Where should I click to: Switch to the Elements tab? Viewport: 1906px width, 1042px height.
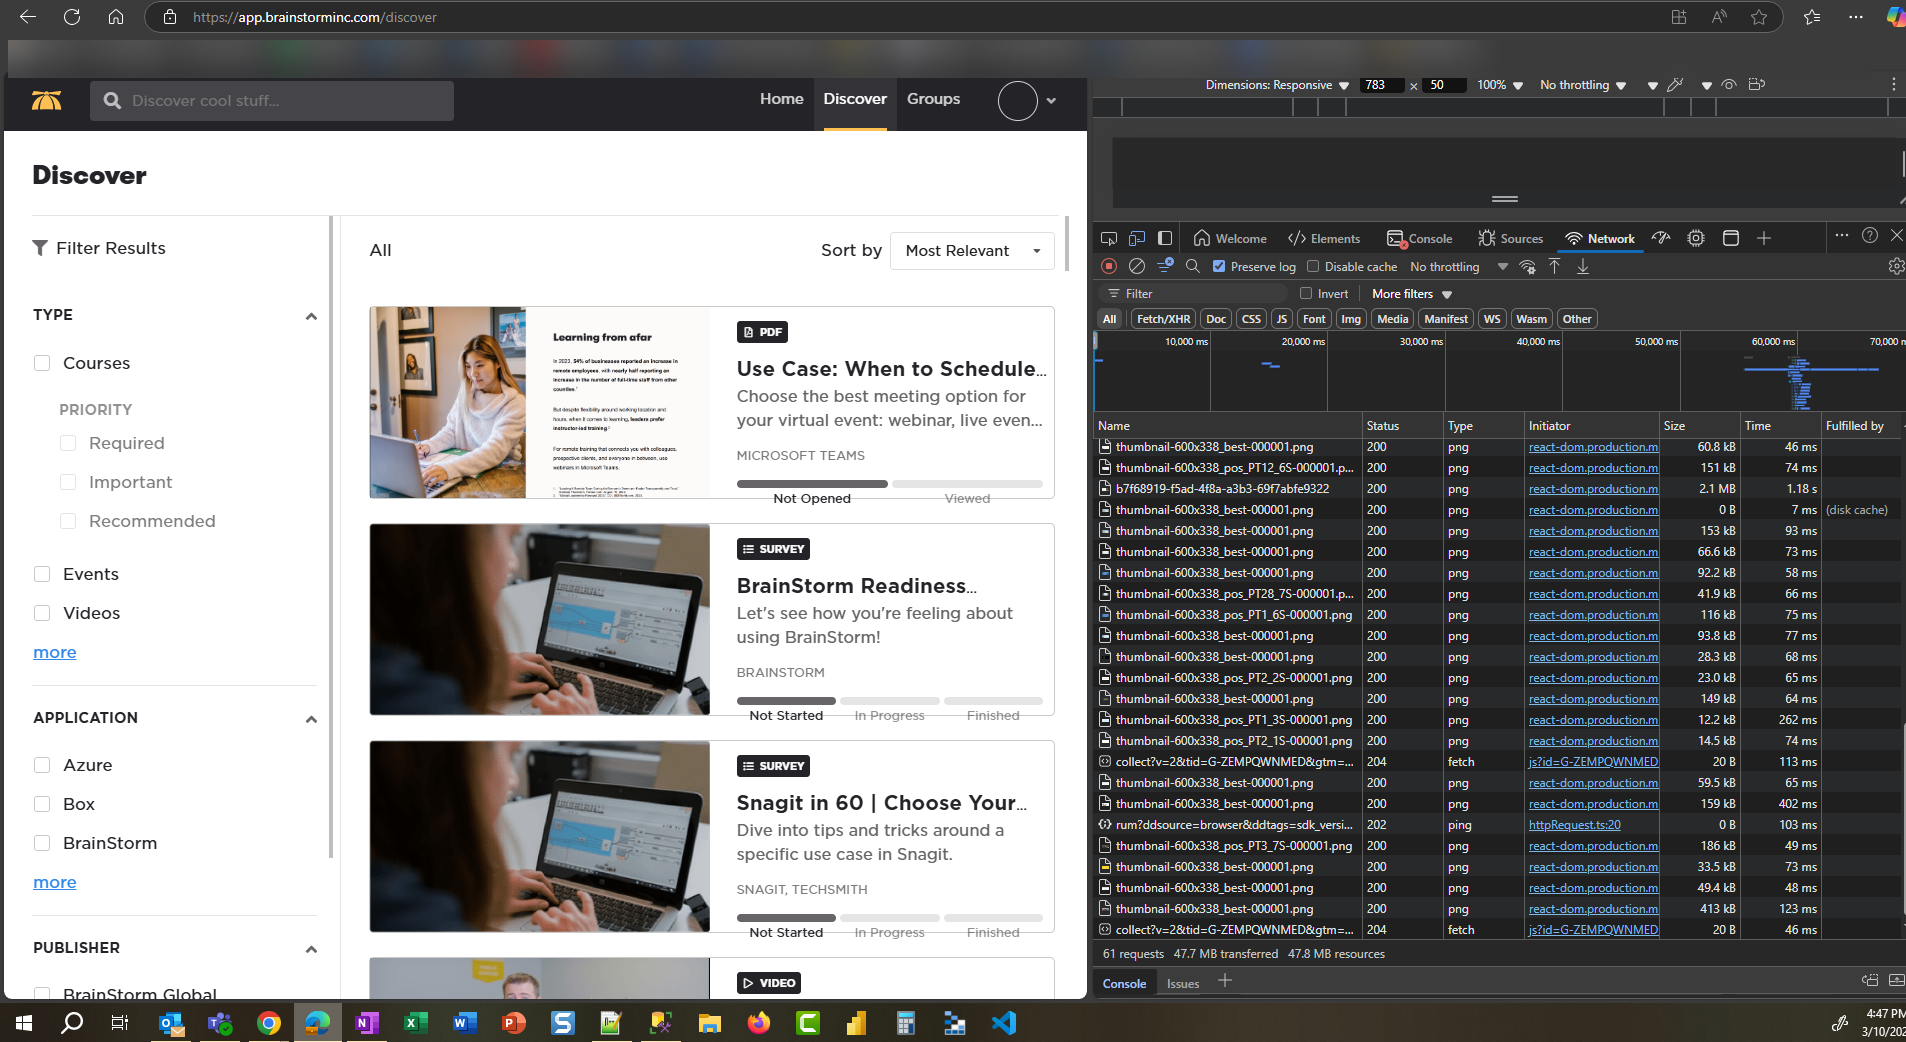pos(1324,238)
